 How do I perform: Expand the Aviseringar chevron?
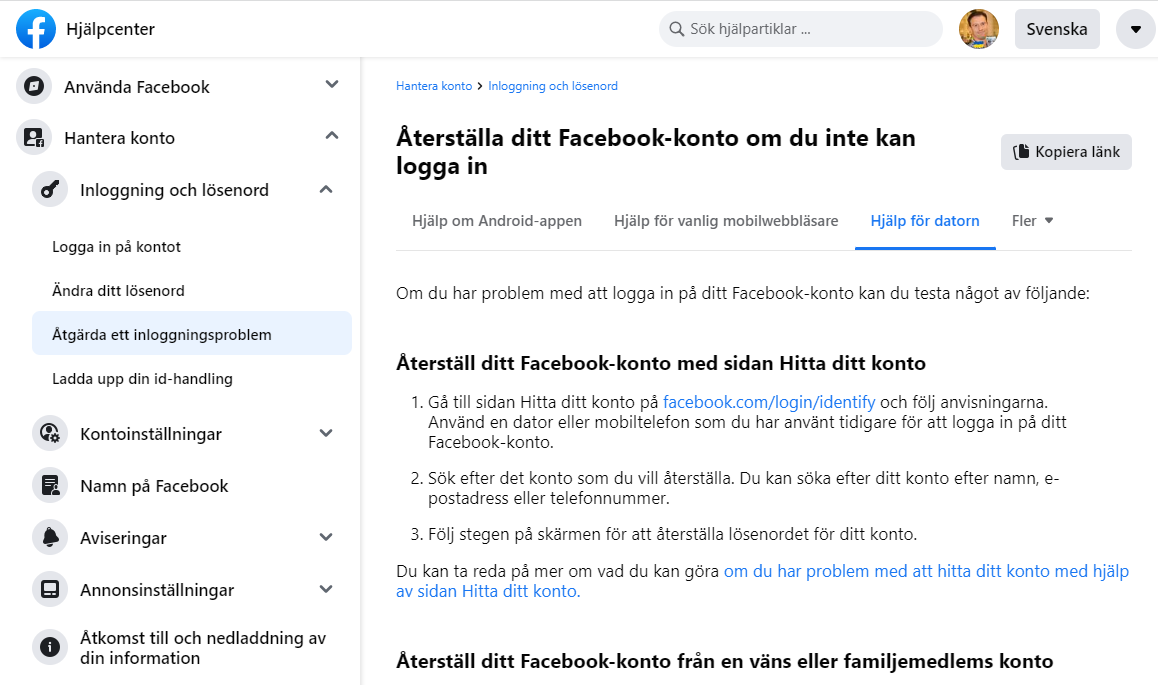pos(326,537)
